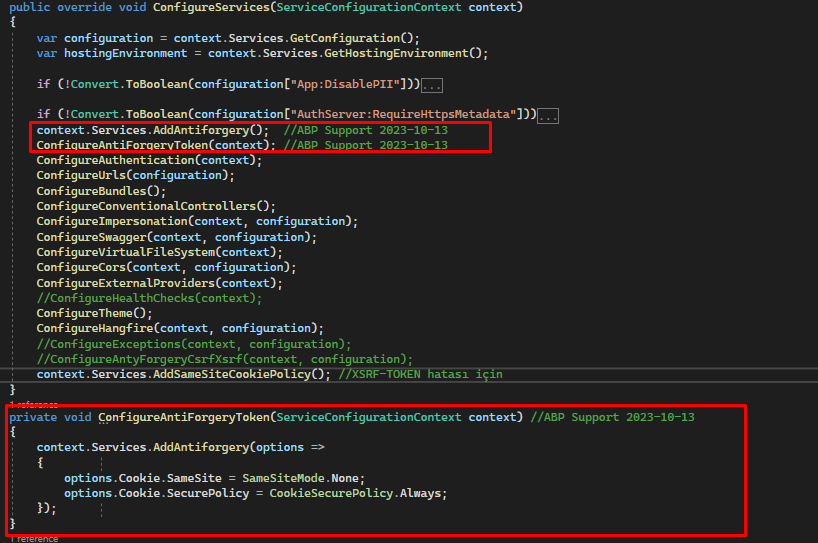Click CookieSecurePolicy.Always value
This screenshot has height=543, width=818.
(357, 493)
